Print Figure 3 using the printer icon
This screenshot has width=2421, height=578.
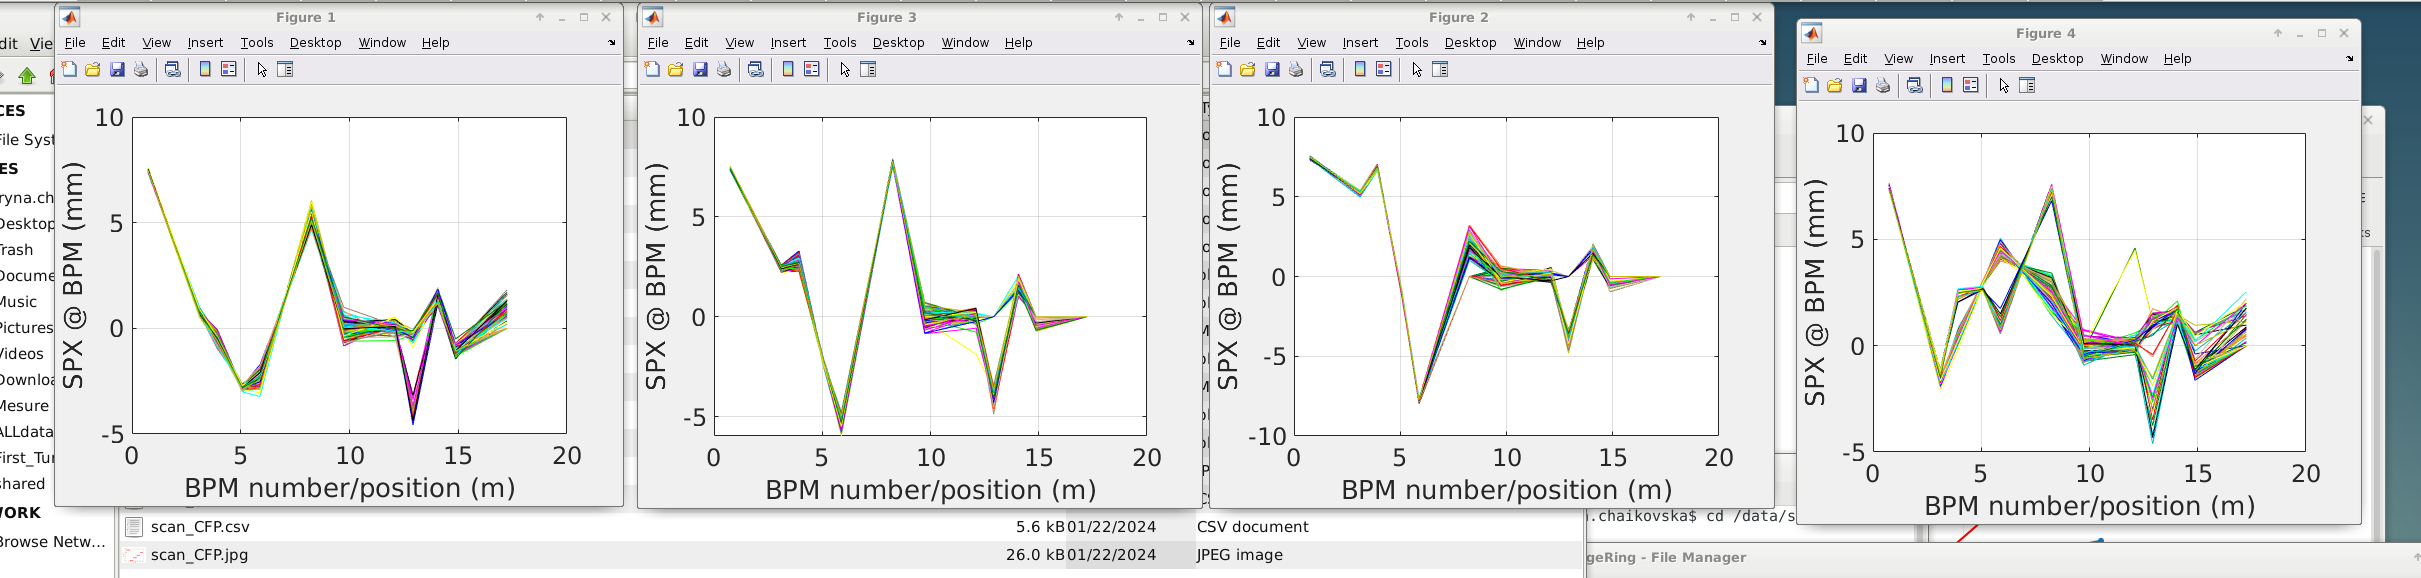[x=724, y=70]
